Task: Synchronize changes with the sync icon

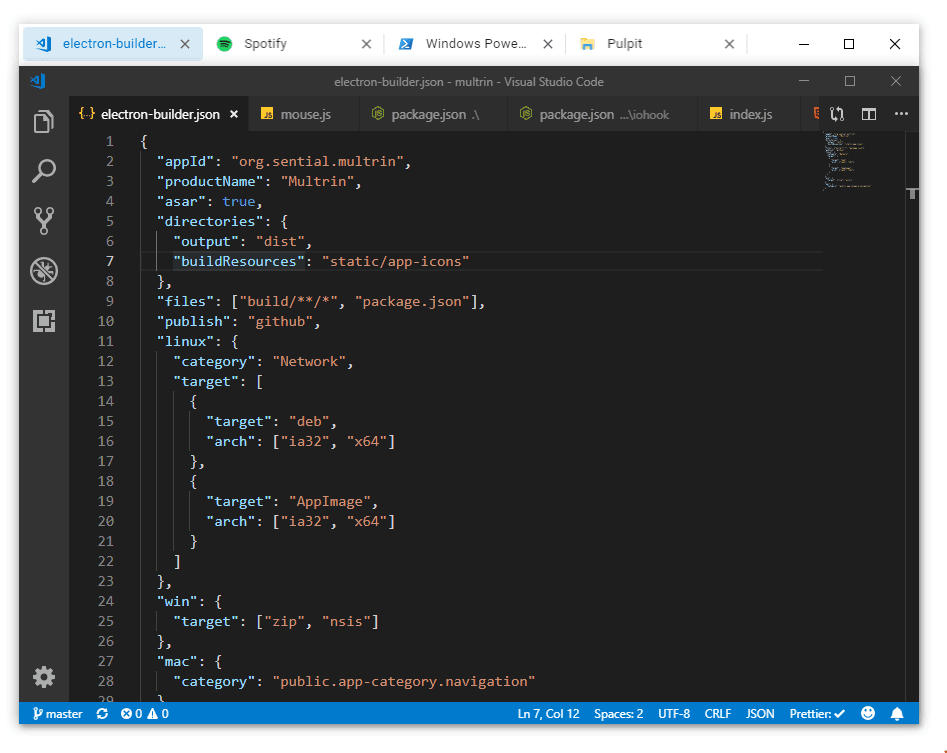Action: (102, 714)
